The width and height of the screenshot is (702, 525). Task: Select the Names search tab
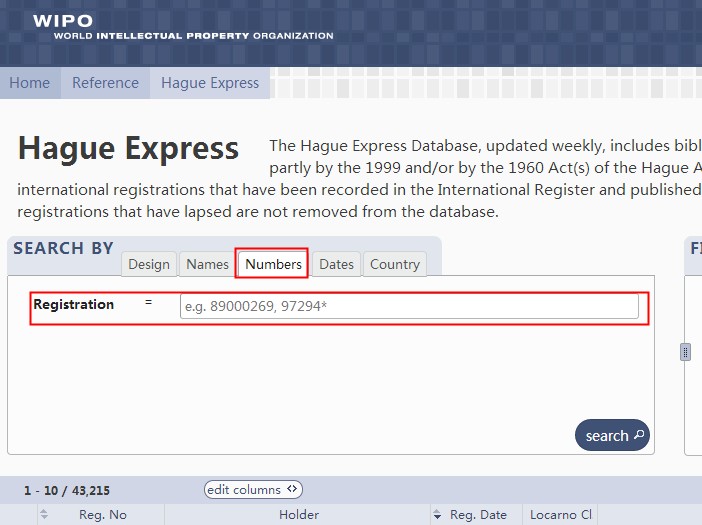tap(207, 264)
